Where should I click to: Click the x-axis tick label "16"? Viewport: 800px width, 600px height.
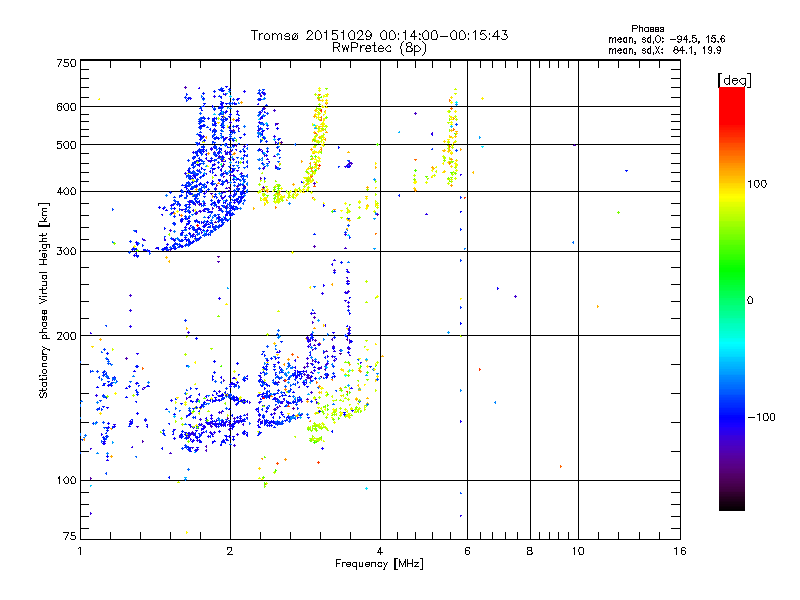(x=680, y=551)
